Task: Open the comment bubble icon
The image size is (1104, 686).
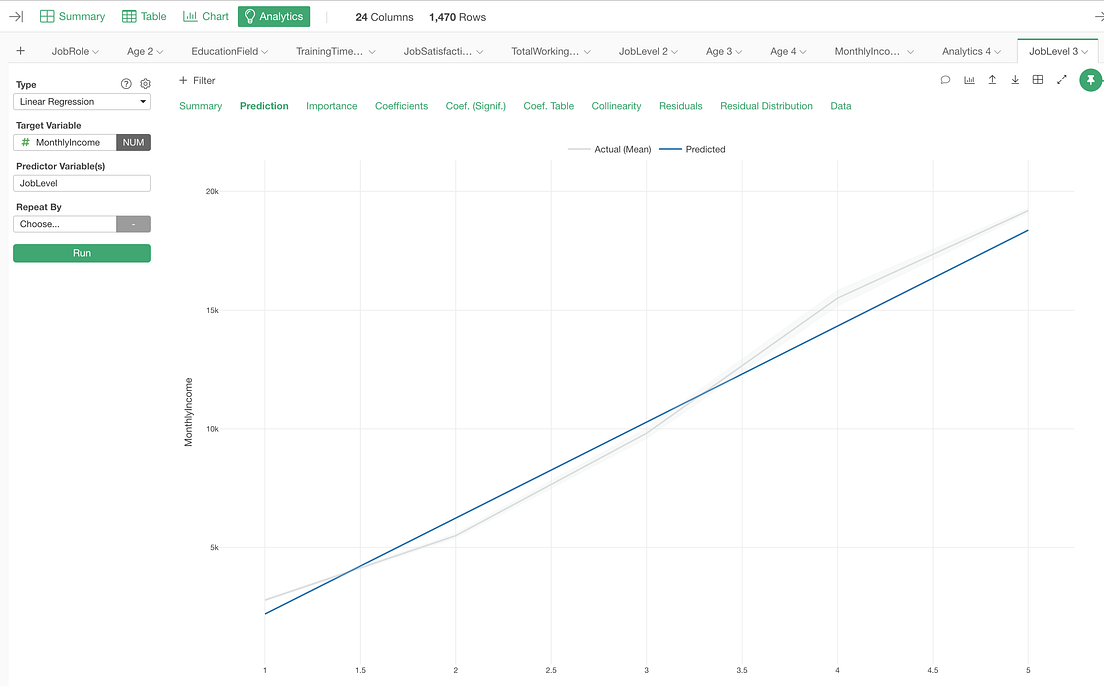Action: pos(944,79)
